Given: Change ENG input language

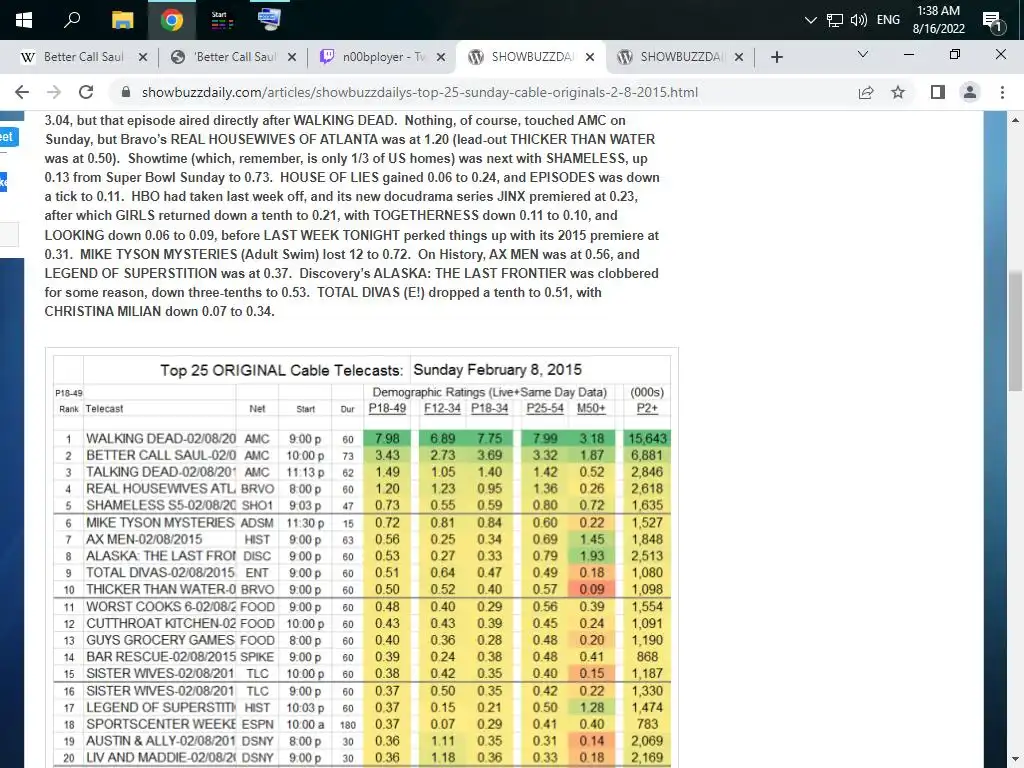Looking at the screenshot, I should tap(888, 20).
